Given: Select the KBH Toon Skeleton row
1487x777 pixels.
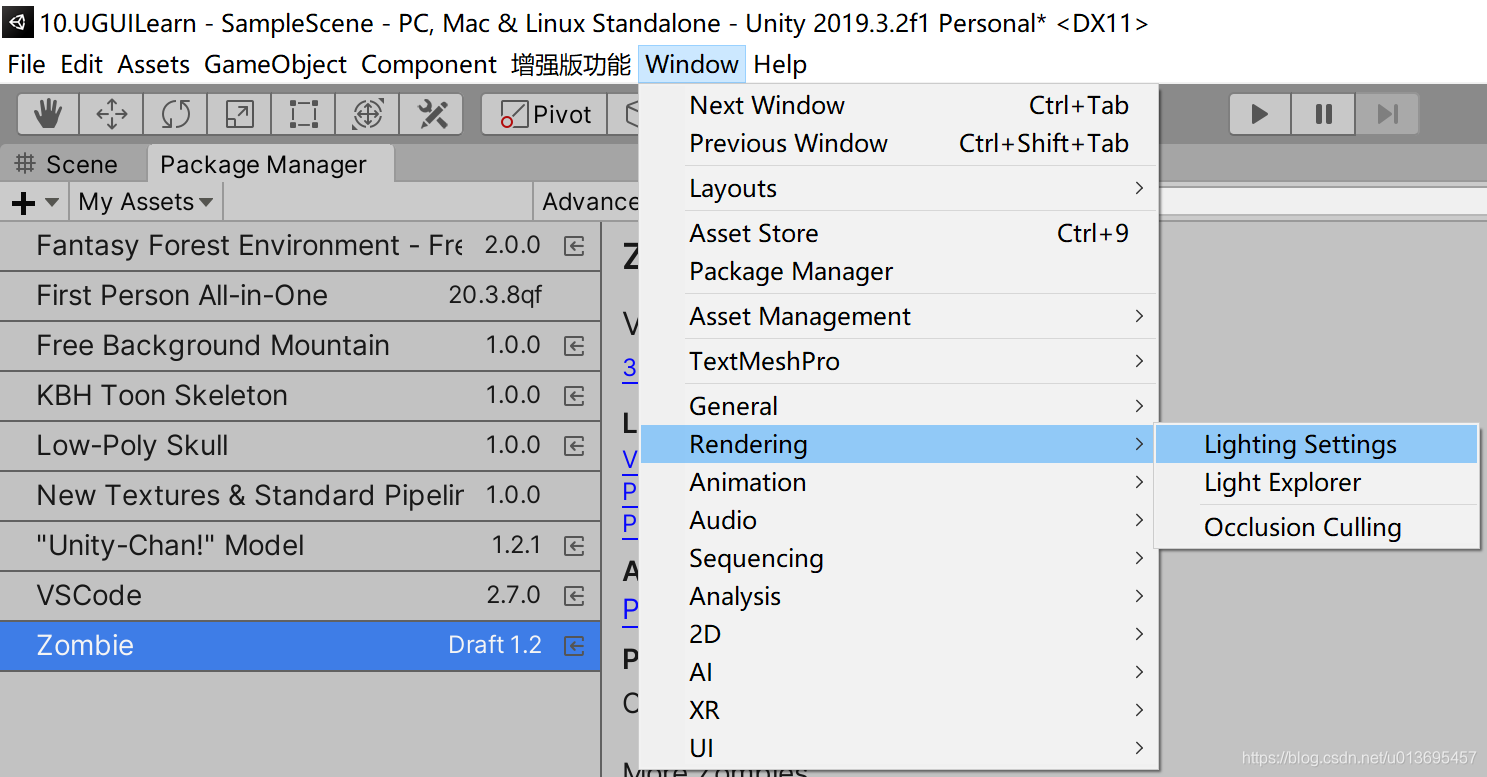Looking at the screenshot, I should [300, 396].
